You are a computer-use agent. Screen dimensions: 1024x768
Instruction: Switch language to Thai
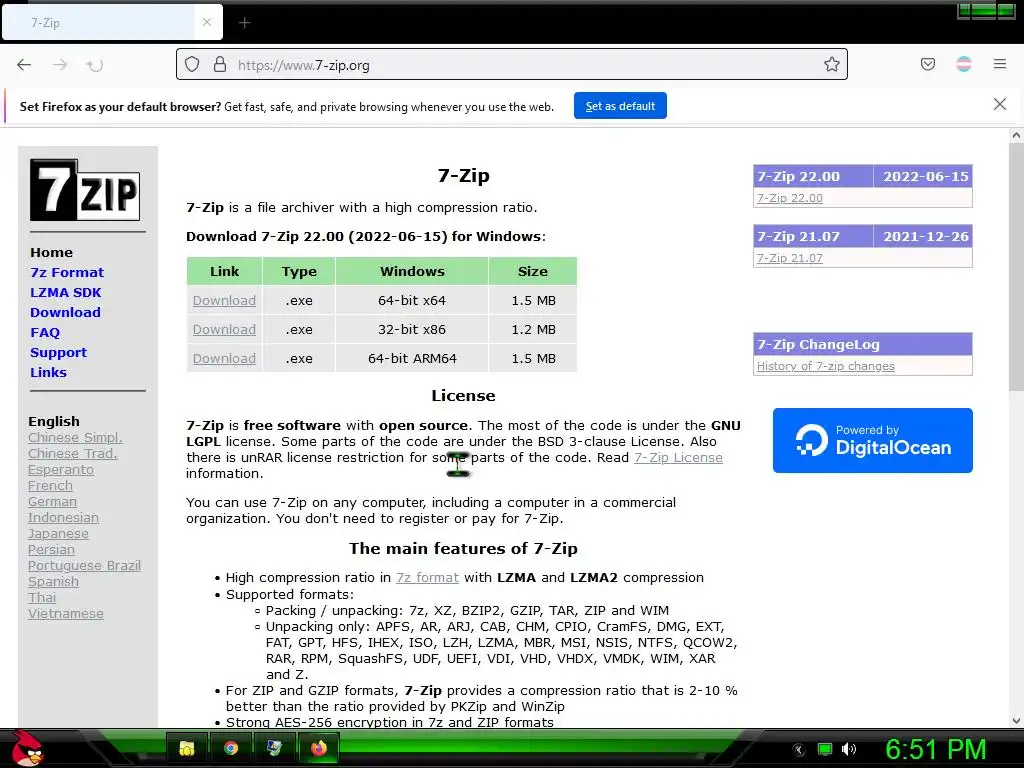click(42, 598)
